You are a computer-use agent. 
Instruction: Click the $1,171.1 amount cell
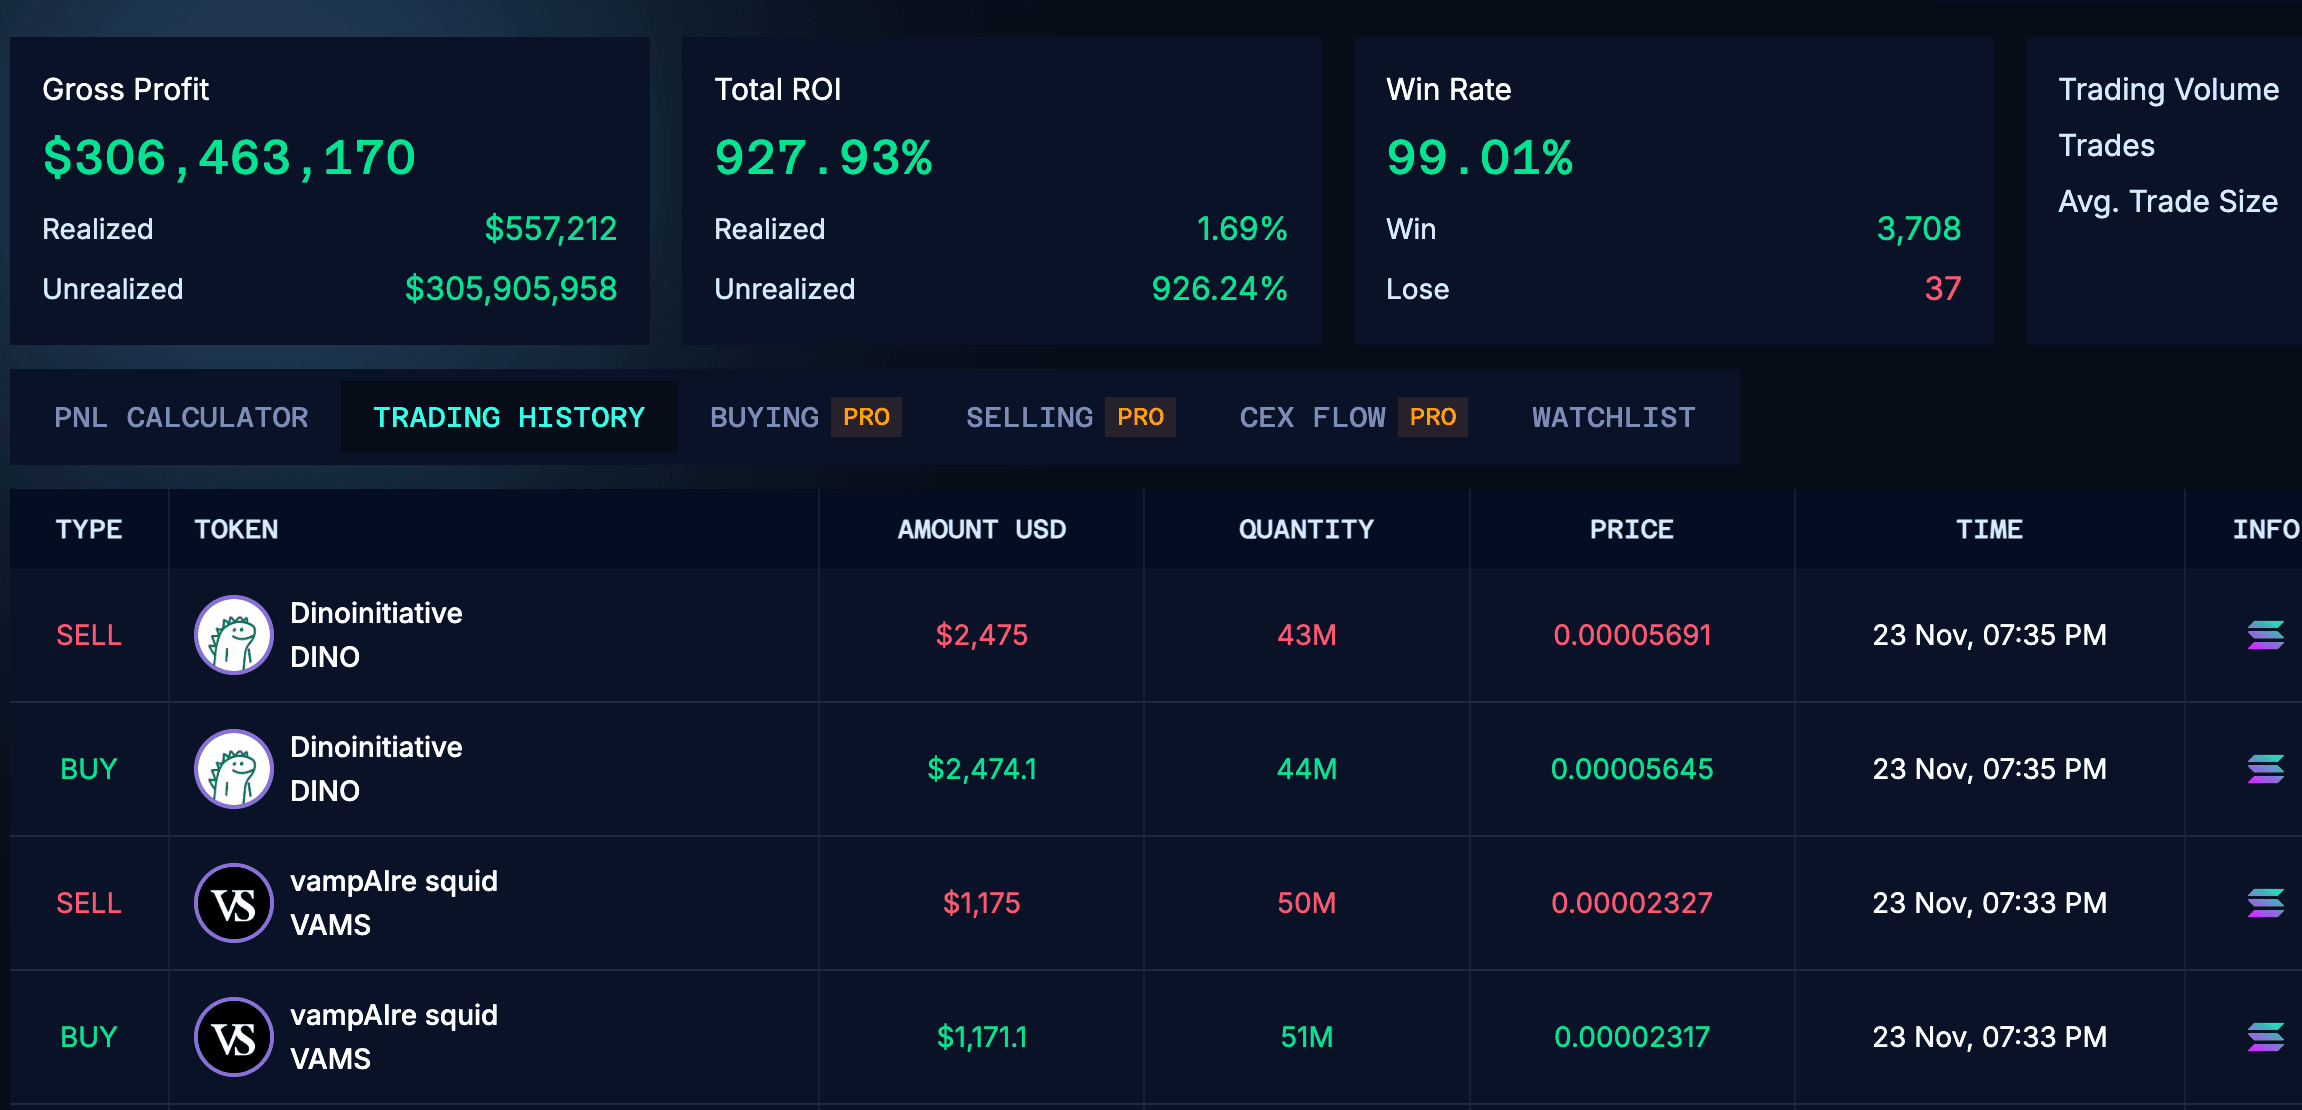coord(981,1037)
